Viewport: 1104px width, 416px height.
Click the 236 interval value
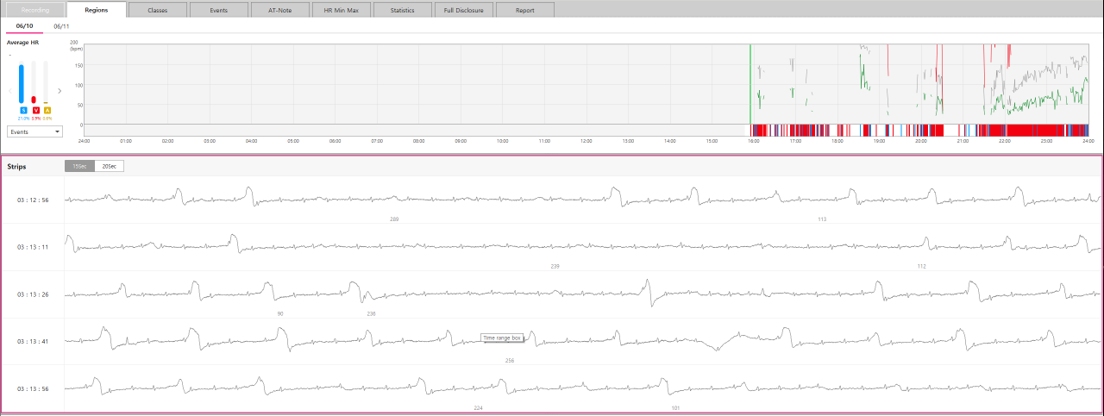pos(371,313)
